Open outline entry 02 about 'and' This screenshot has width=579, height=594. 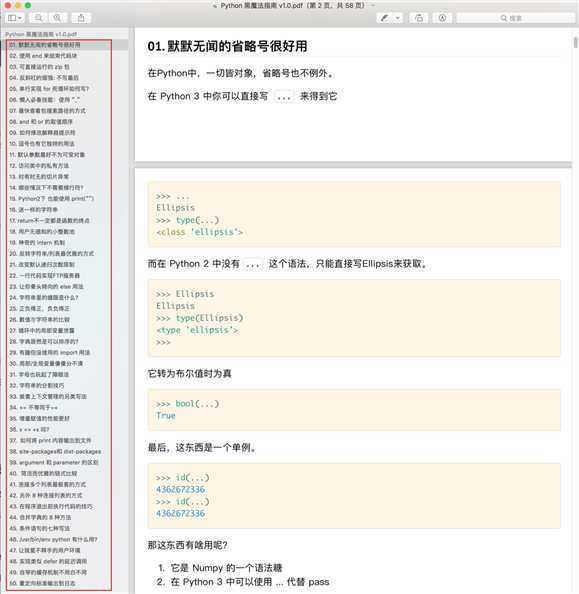[43, 56]
